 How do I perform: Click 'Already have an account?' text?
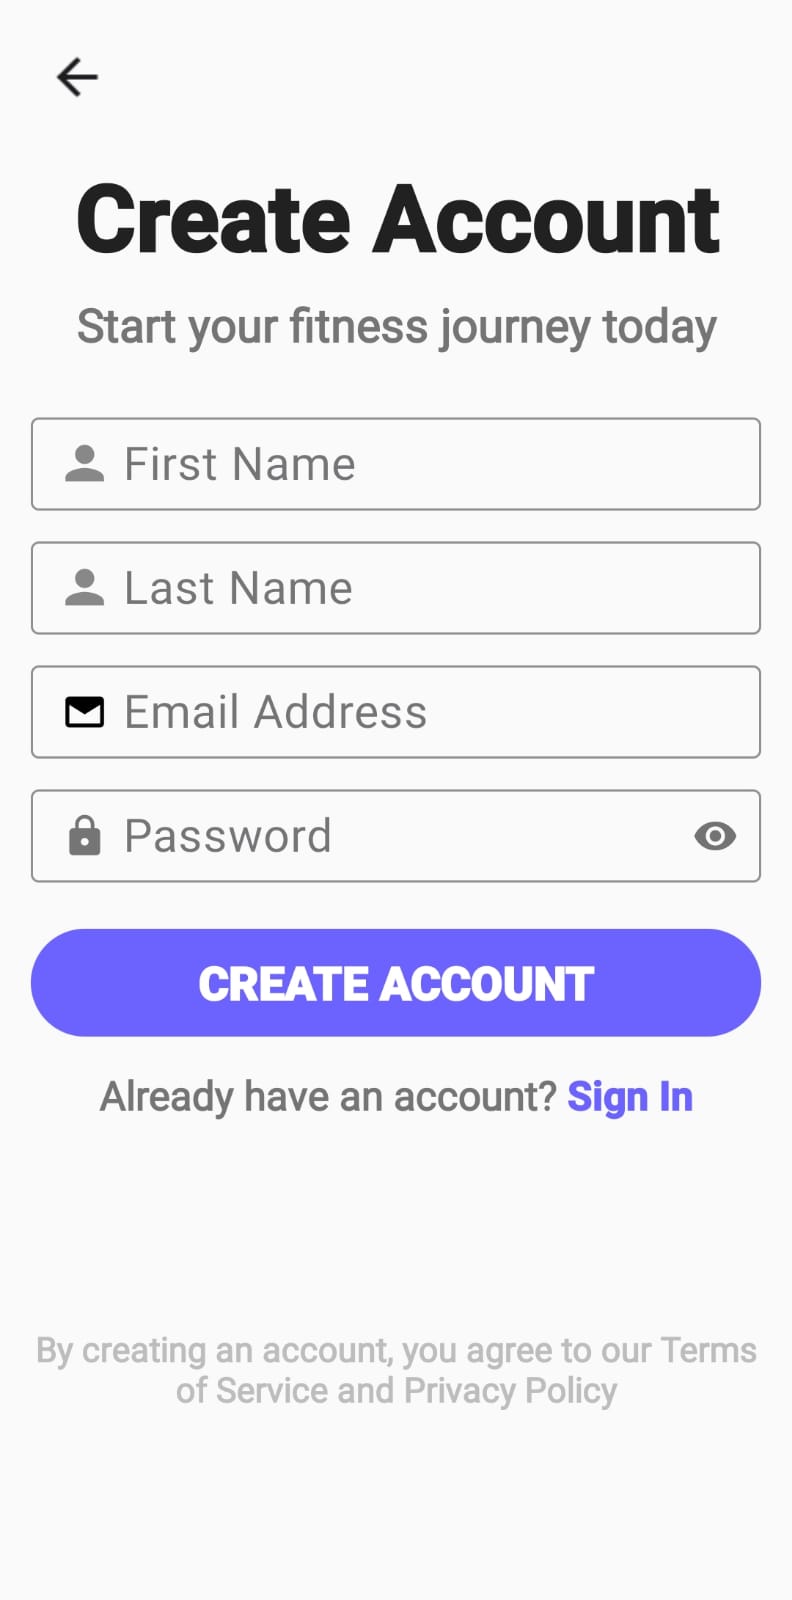[x=328, y=1097]
